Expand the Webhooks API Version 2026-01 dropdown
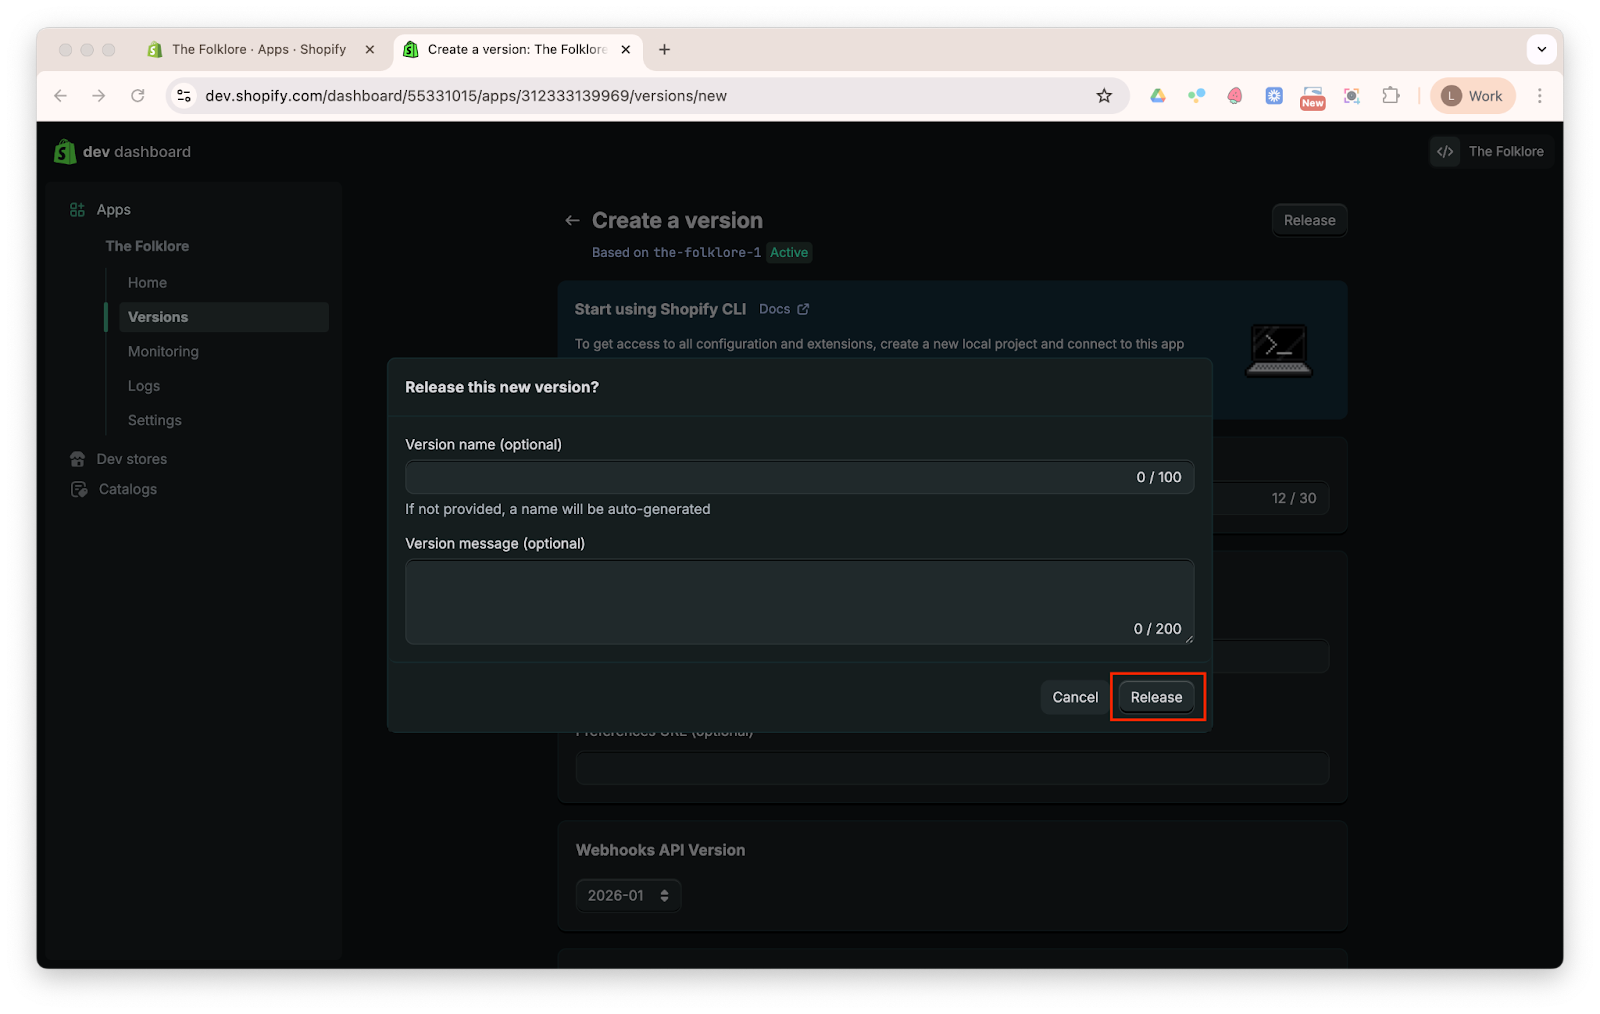1600x1014 pixels. [x=628, y=896]
